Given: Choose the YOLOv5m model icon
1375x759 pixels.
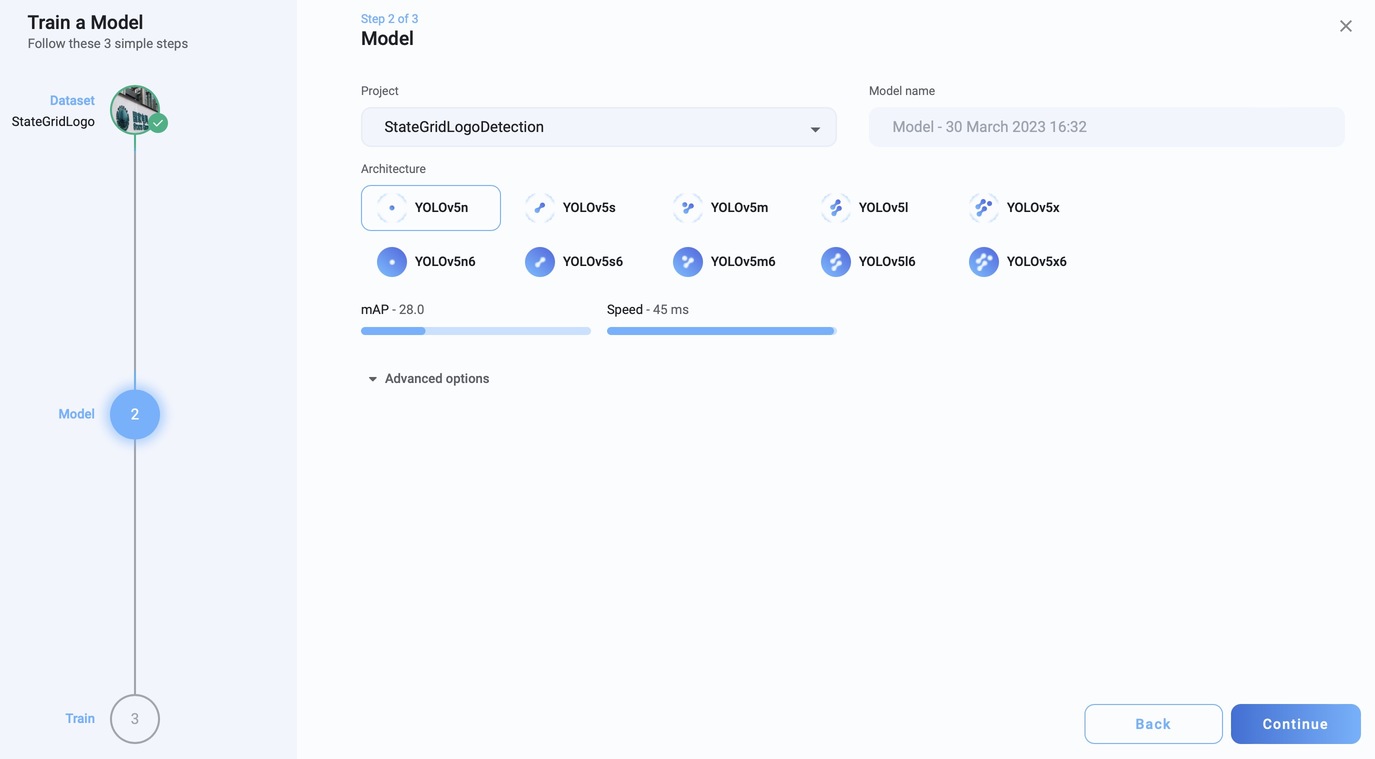Looking at the screenshot, I should [x=688, y=208].
